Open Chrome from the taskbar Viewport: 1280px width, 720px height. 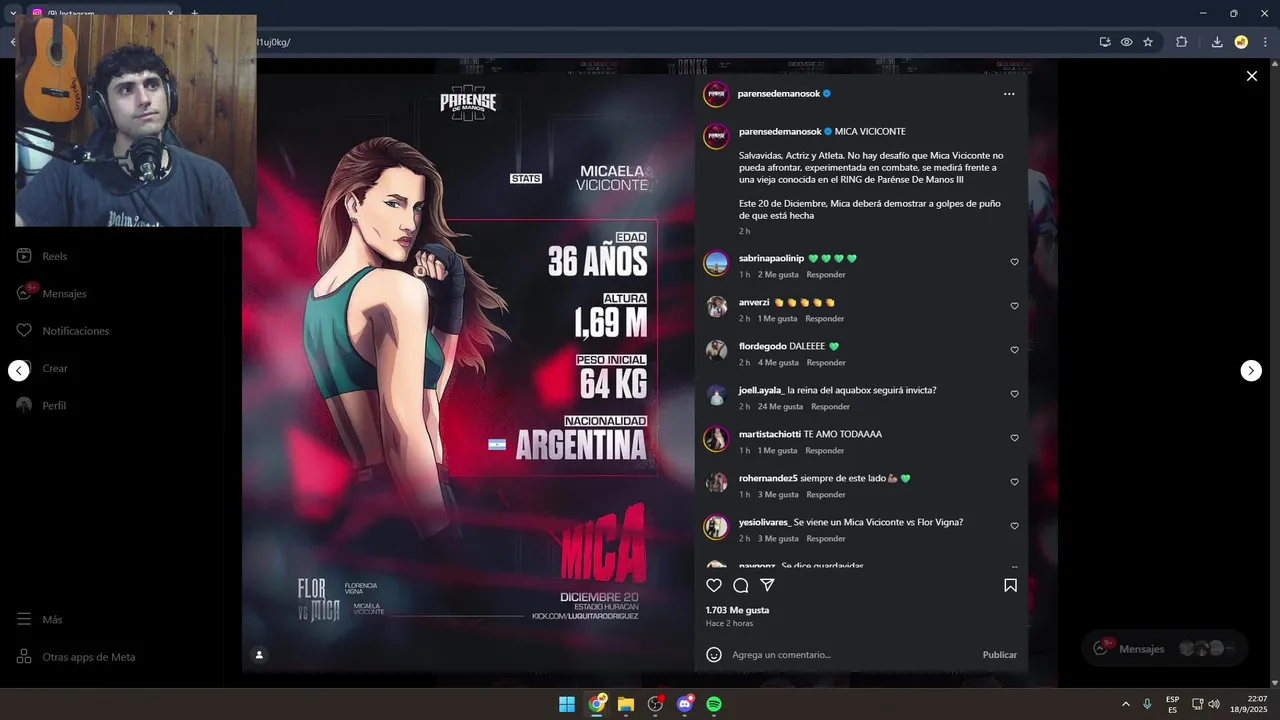click(x=597, y=704)
